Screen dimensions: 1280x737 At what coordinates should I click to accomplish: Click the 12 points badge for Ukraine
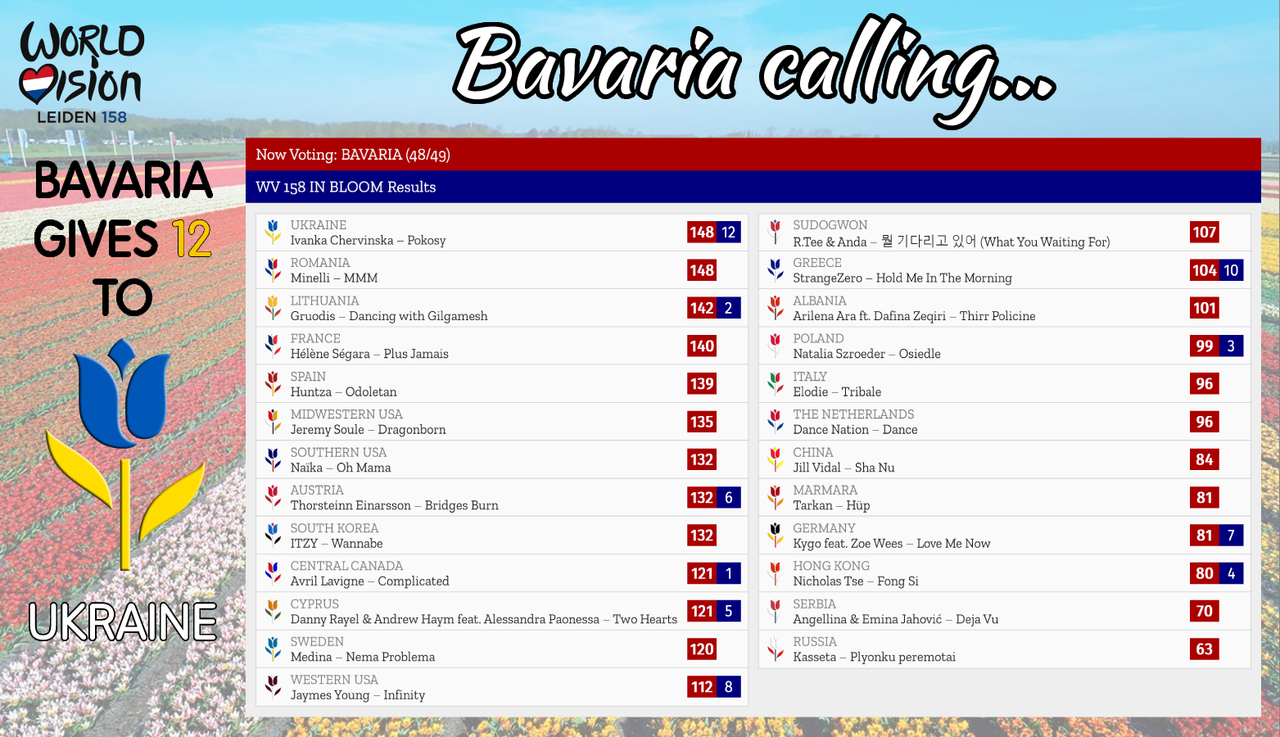point(729,232)
